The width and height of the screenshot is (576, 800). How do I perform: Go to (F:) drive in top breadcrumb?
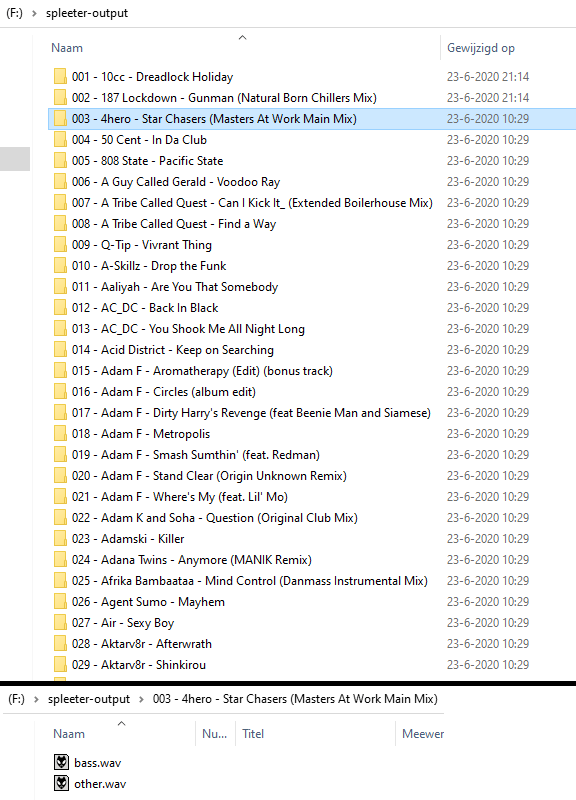[14, 13]
